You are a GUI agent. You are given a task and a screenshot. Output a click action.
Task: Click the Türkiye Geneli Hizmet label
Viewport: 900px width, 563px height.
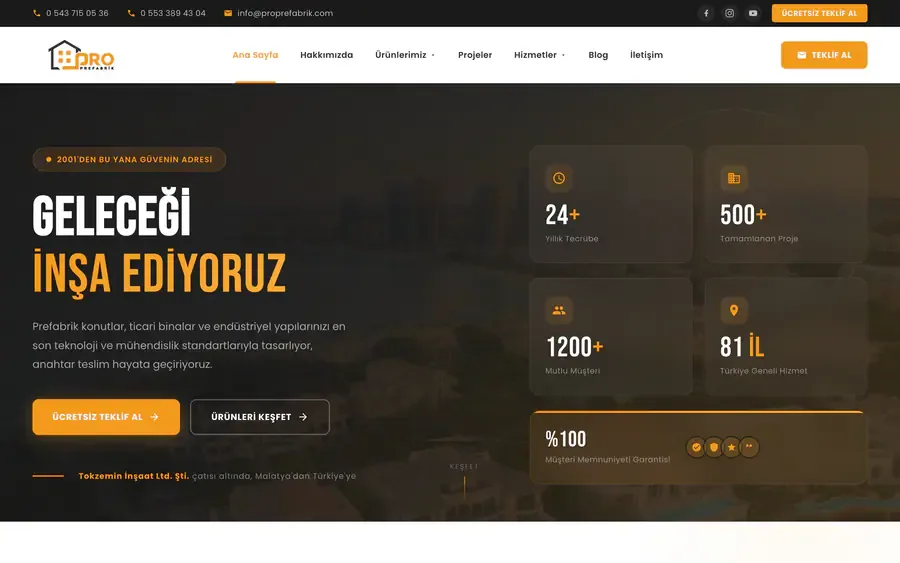763,371
